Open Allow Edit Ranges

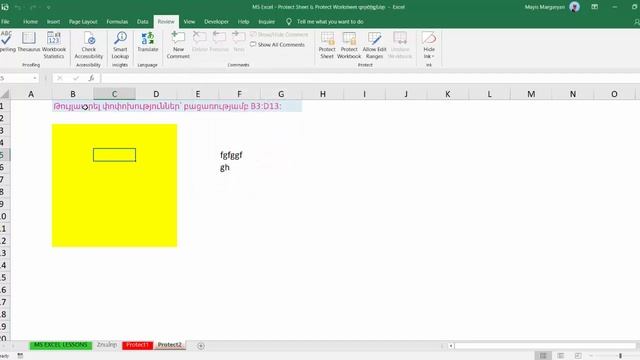coord(374,45)
